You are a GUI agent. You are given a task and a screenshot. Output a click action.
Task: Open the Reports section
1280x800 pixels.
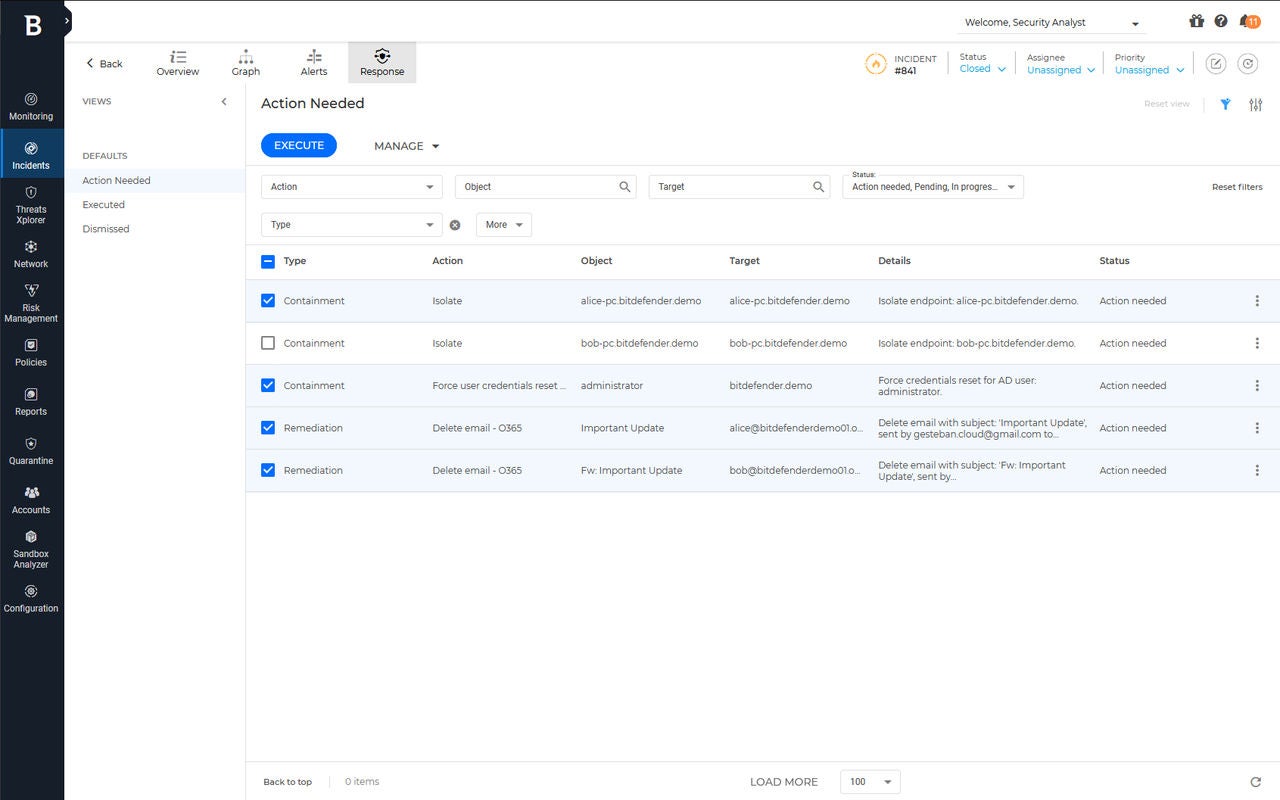click(31, 401)
